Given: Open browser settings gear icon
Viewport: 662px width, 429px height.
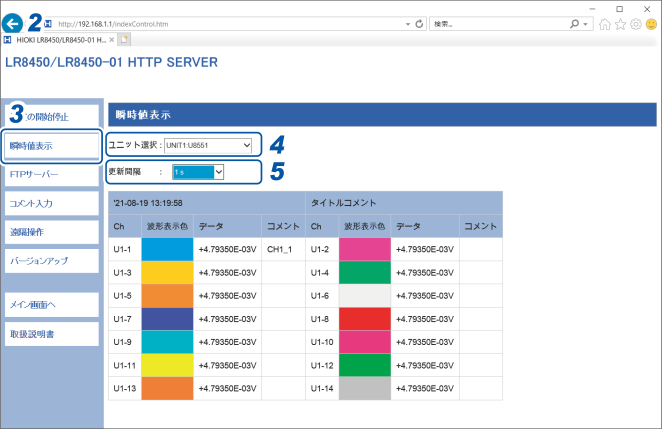Looking at the screenshot, I should (635, 24).
